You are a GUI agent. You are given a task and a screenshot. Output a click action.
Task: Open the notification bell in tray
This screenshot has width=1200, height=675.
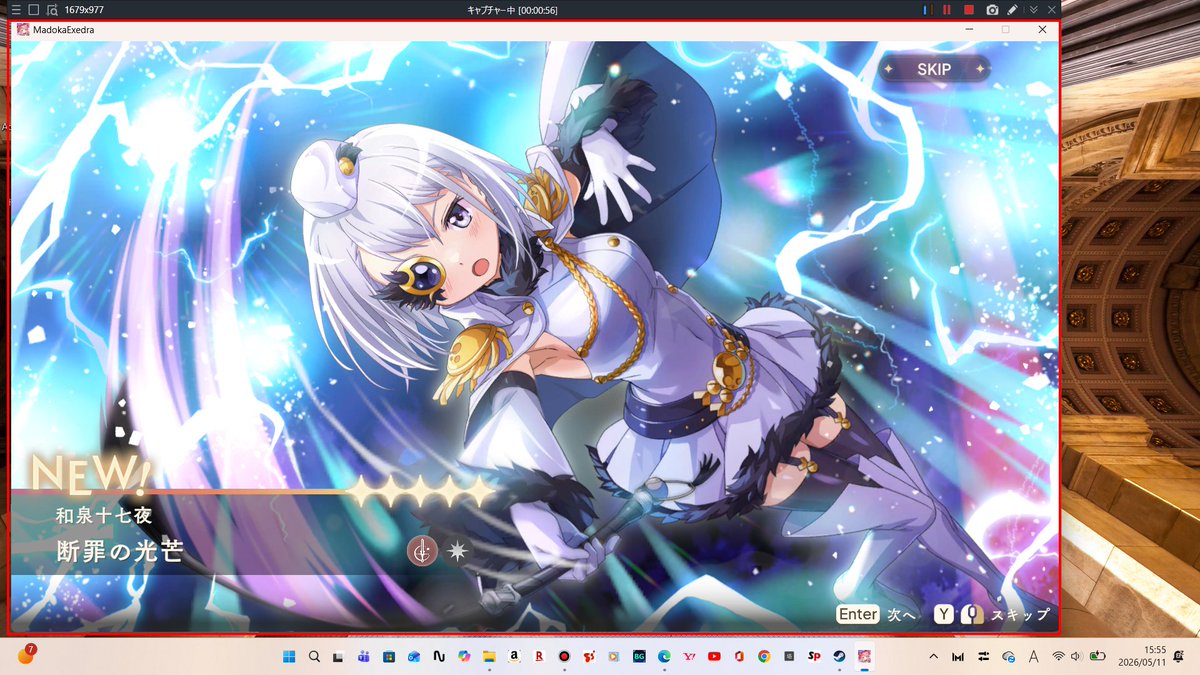[1178, 657]
